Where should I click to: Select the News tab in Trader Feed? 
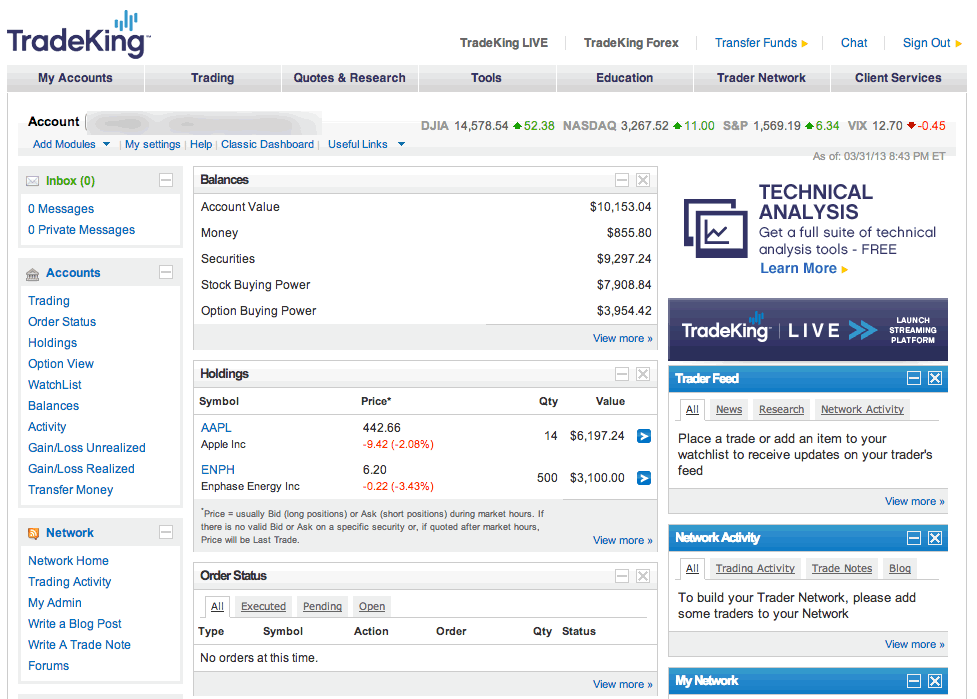point(729,409)
